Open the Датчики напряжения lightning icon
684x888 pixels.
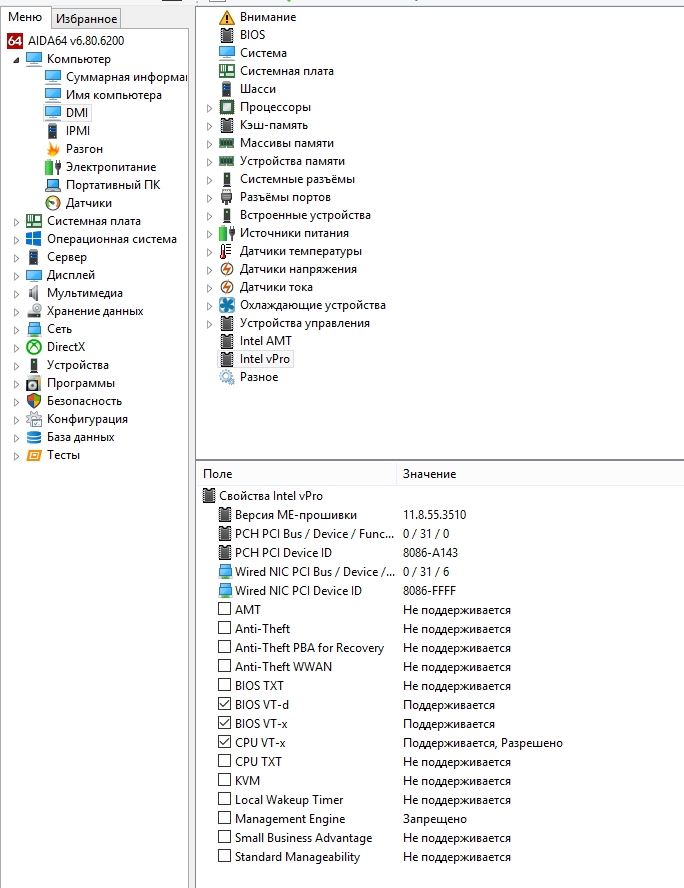click(x=226, y=269)
